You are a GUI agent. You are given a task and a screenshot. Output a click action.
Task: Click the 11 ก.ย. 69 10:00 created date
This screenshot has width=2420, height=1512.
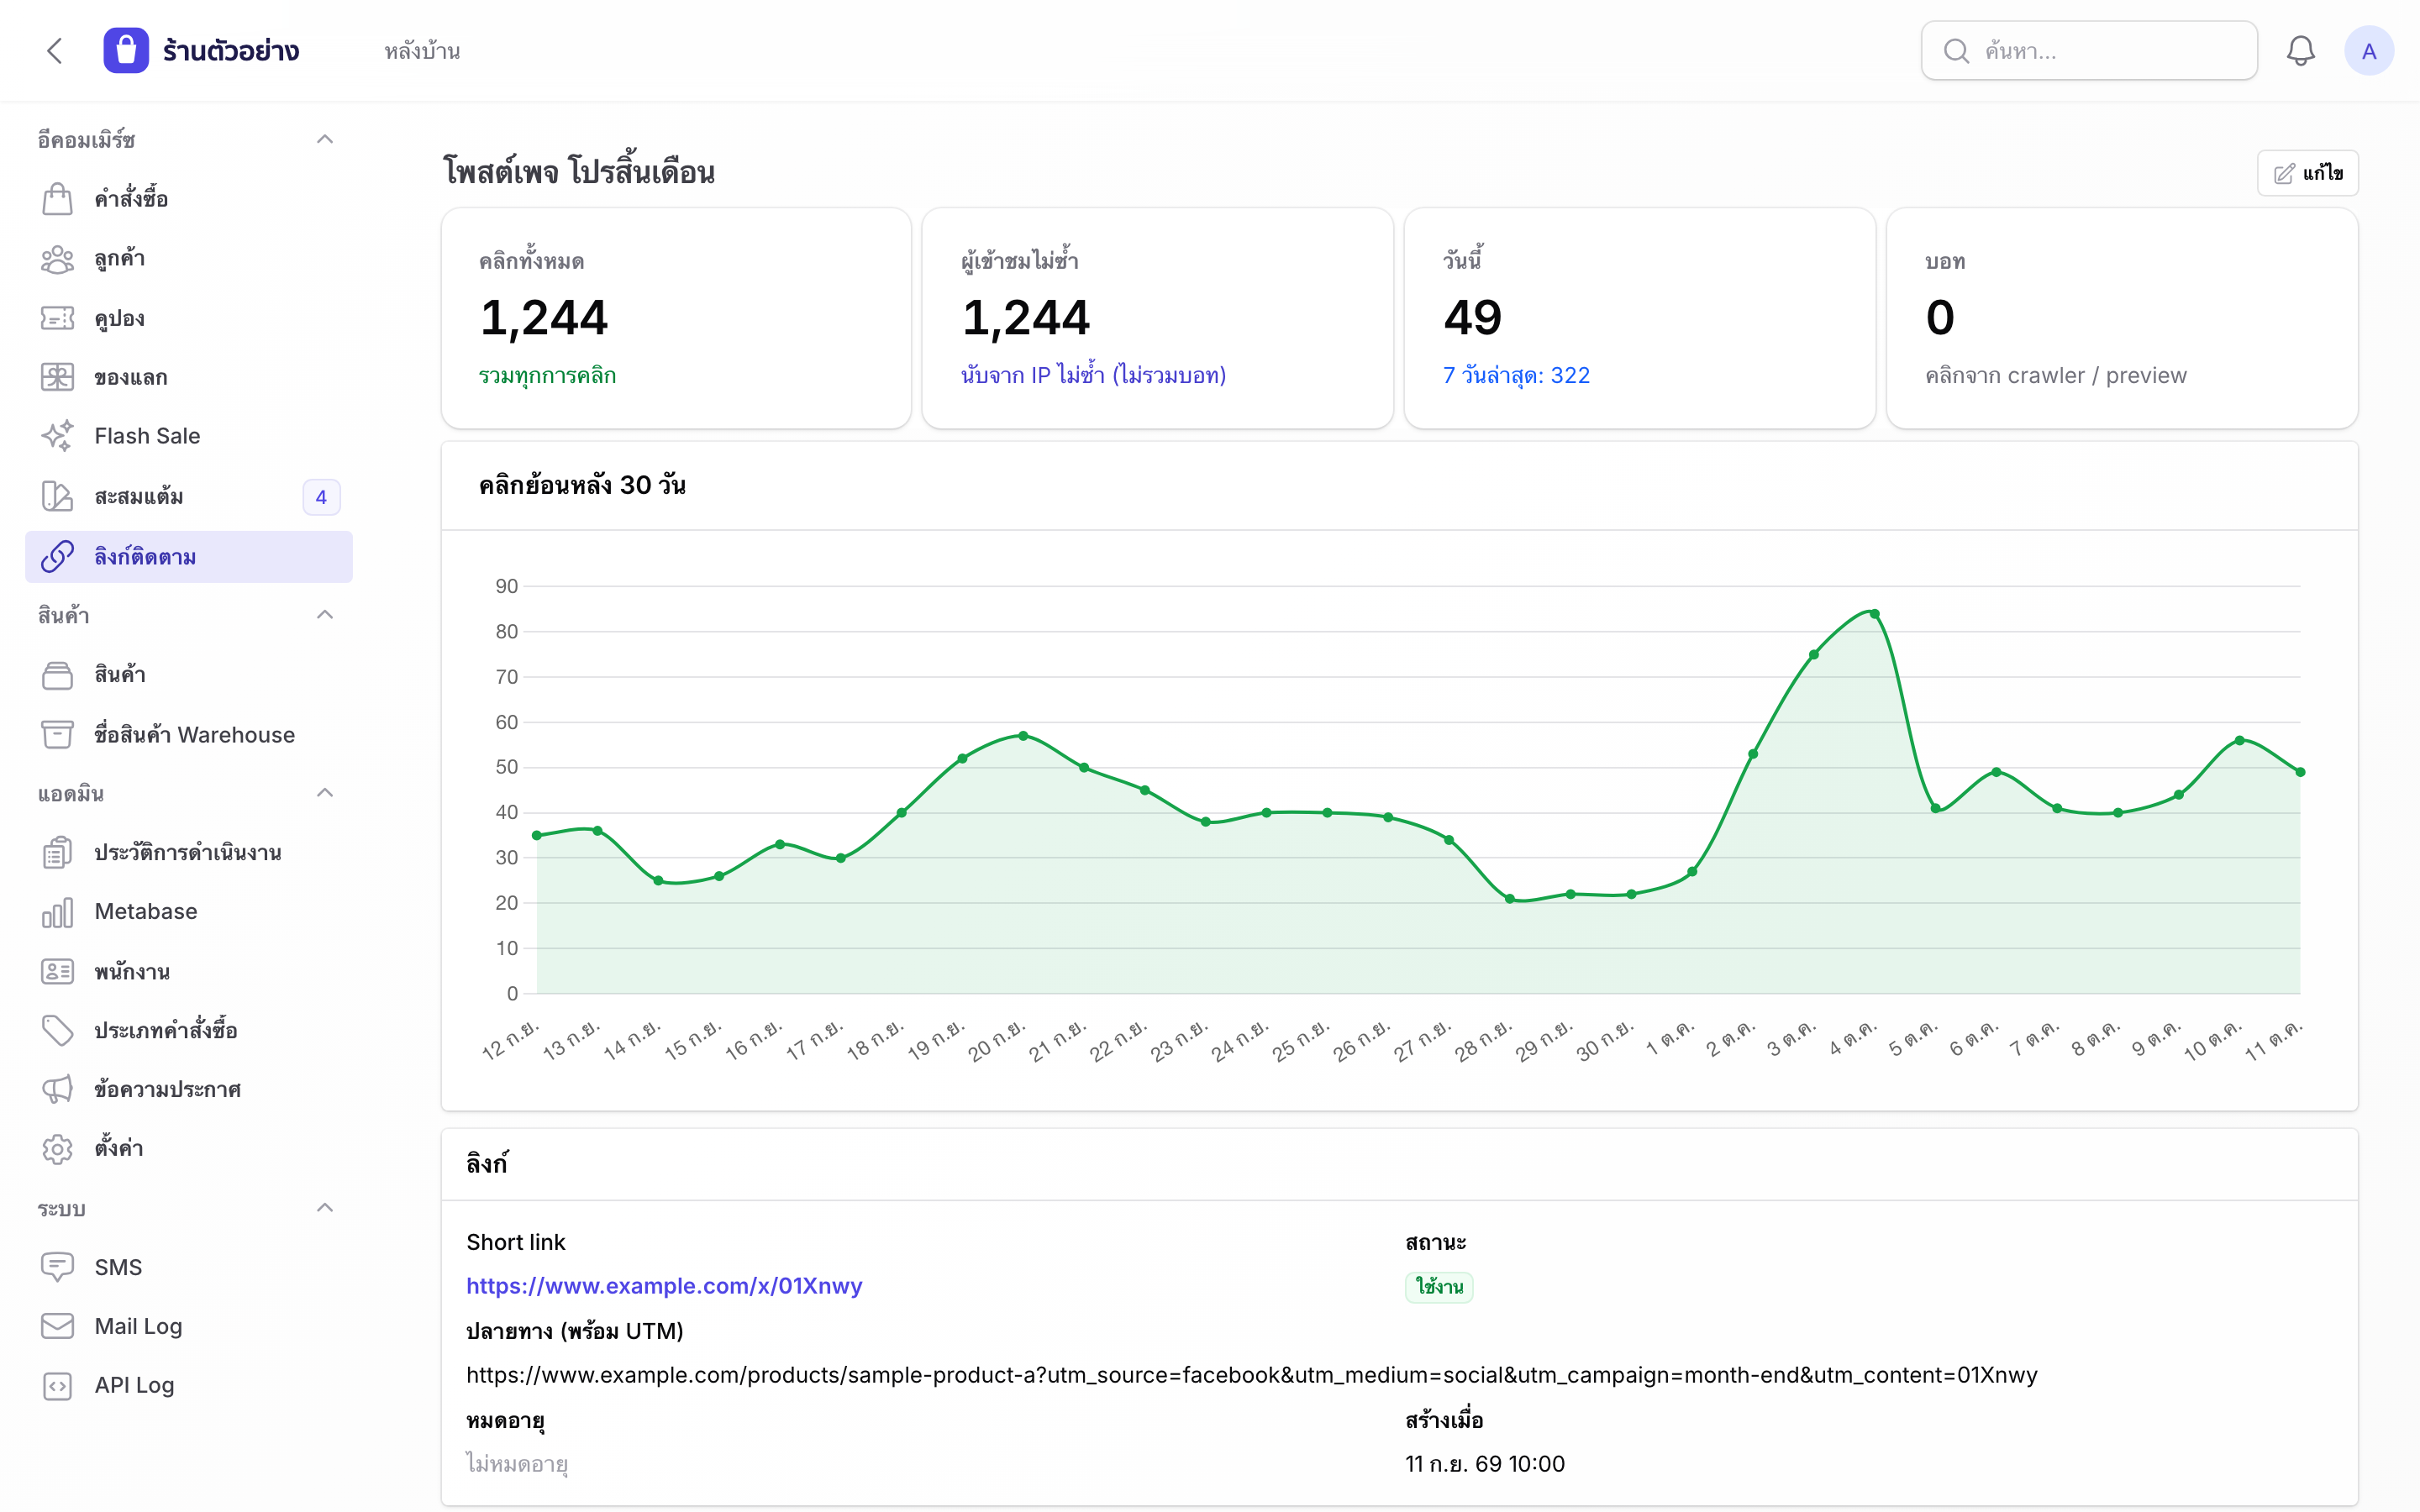tap(1485, 1464)
